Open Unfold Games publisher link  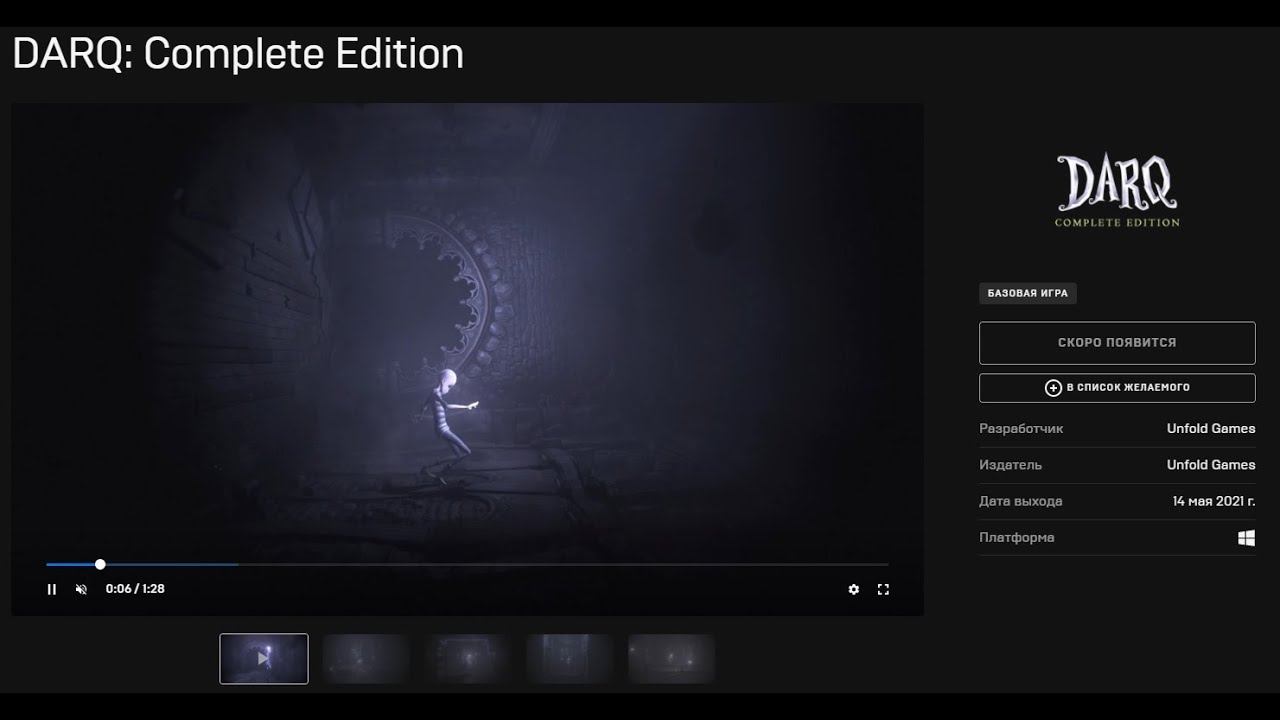tap(1211, 465)
